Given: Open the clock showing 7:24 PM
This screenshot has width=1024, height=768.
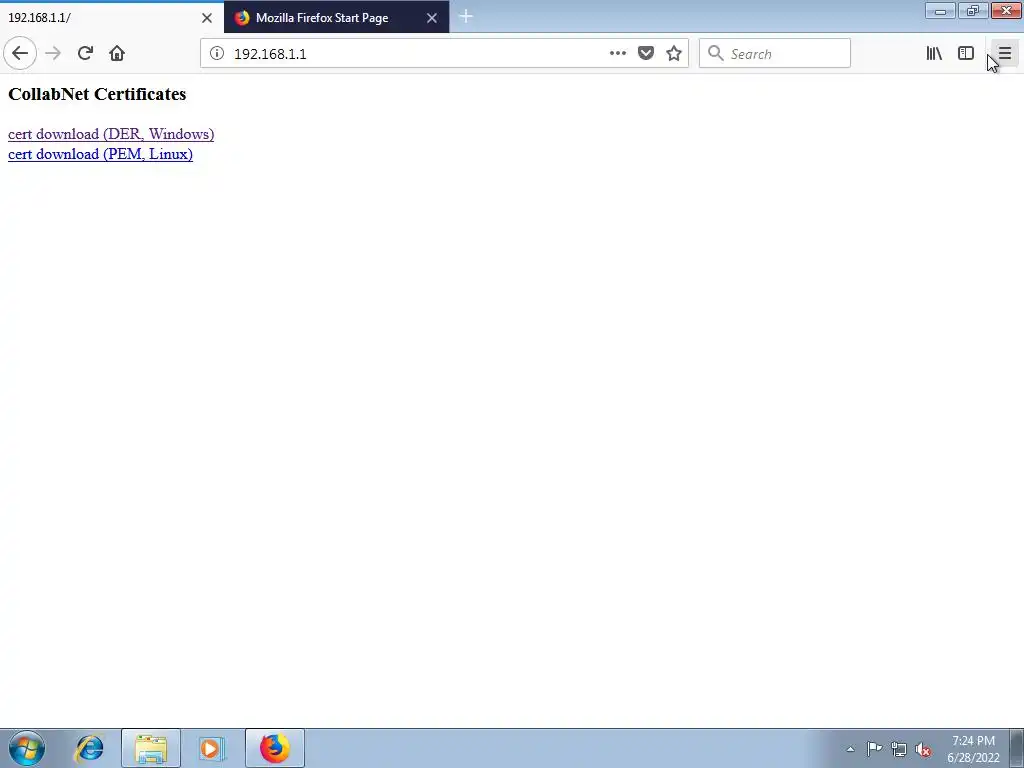Looking at the screenshot, I should pyautogui.click(x=974, y=749).
